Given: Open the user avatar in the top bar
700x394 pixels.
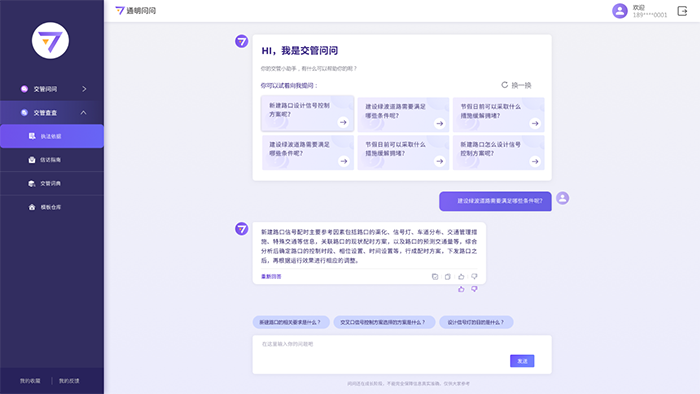Looking at the screenshot, I should click(x=620, y=11).
